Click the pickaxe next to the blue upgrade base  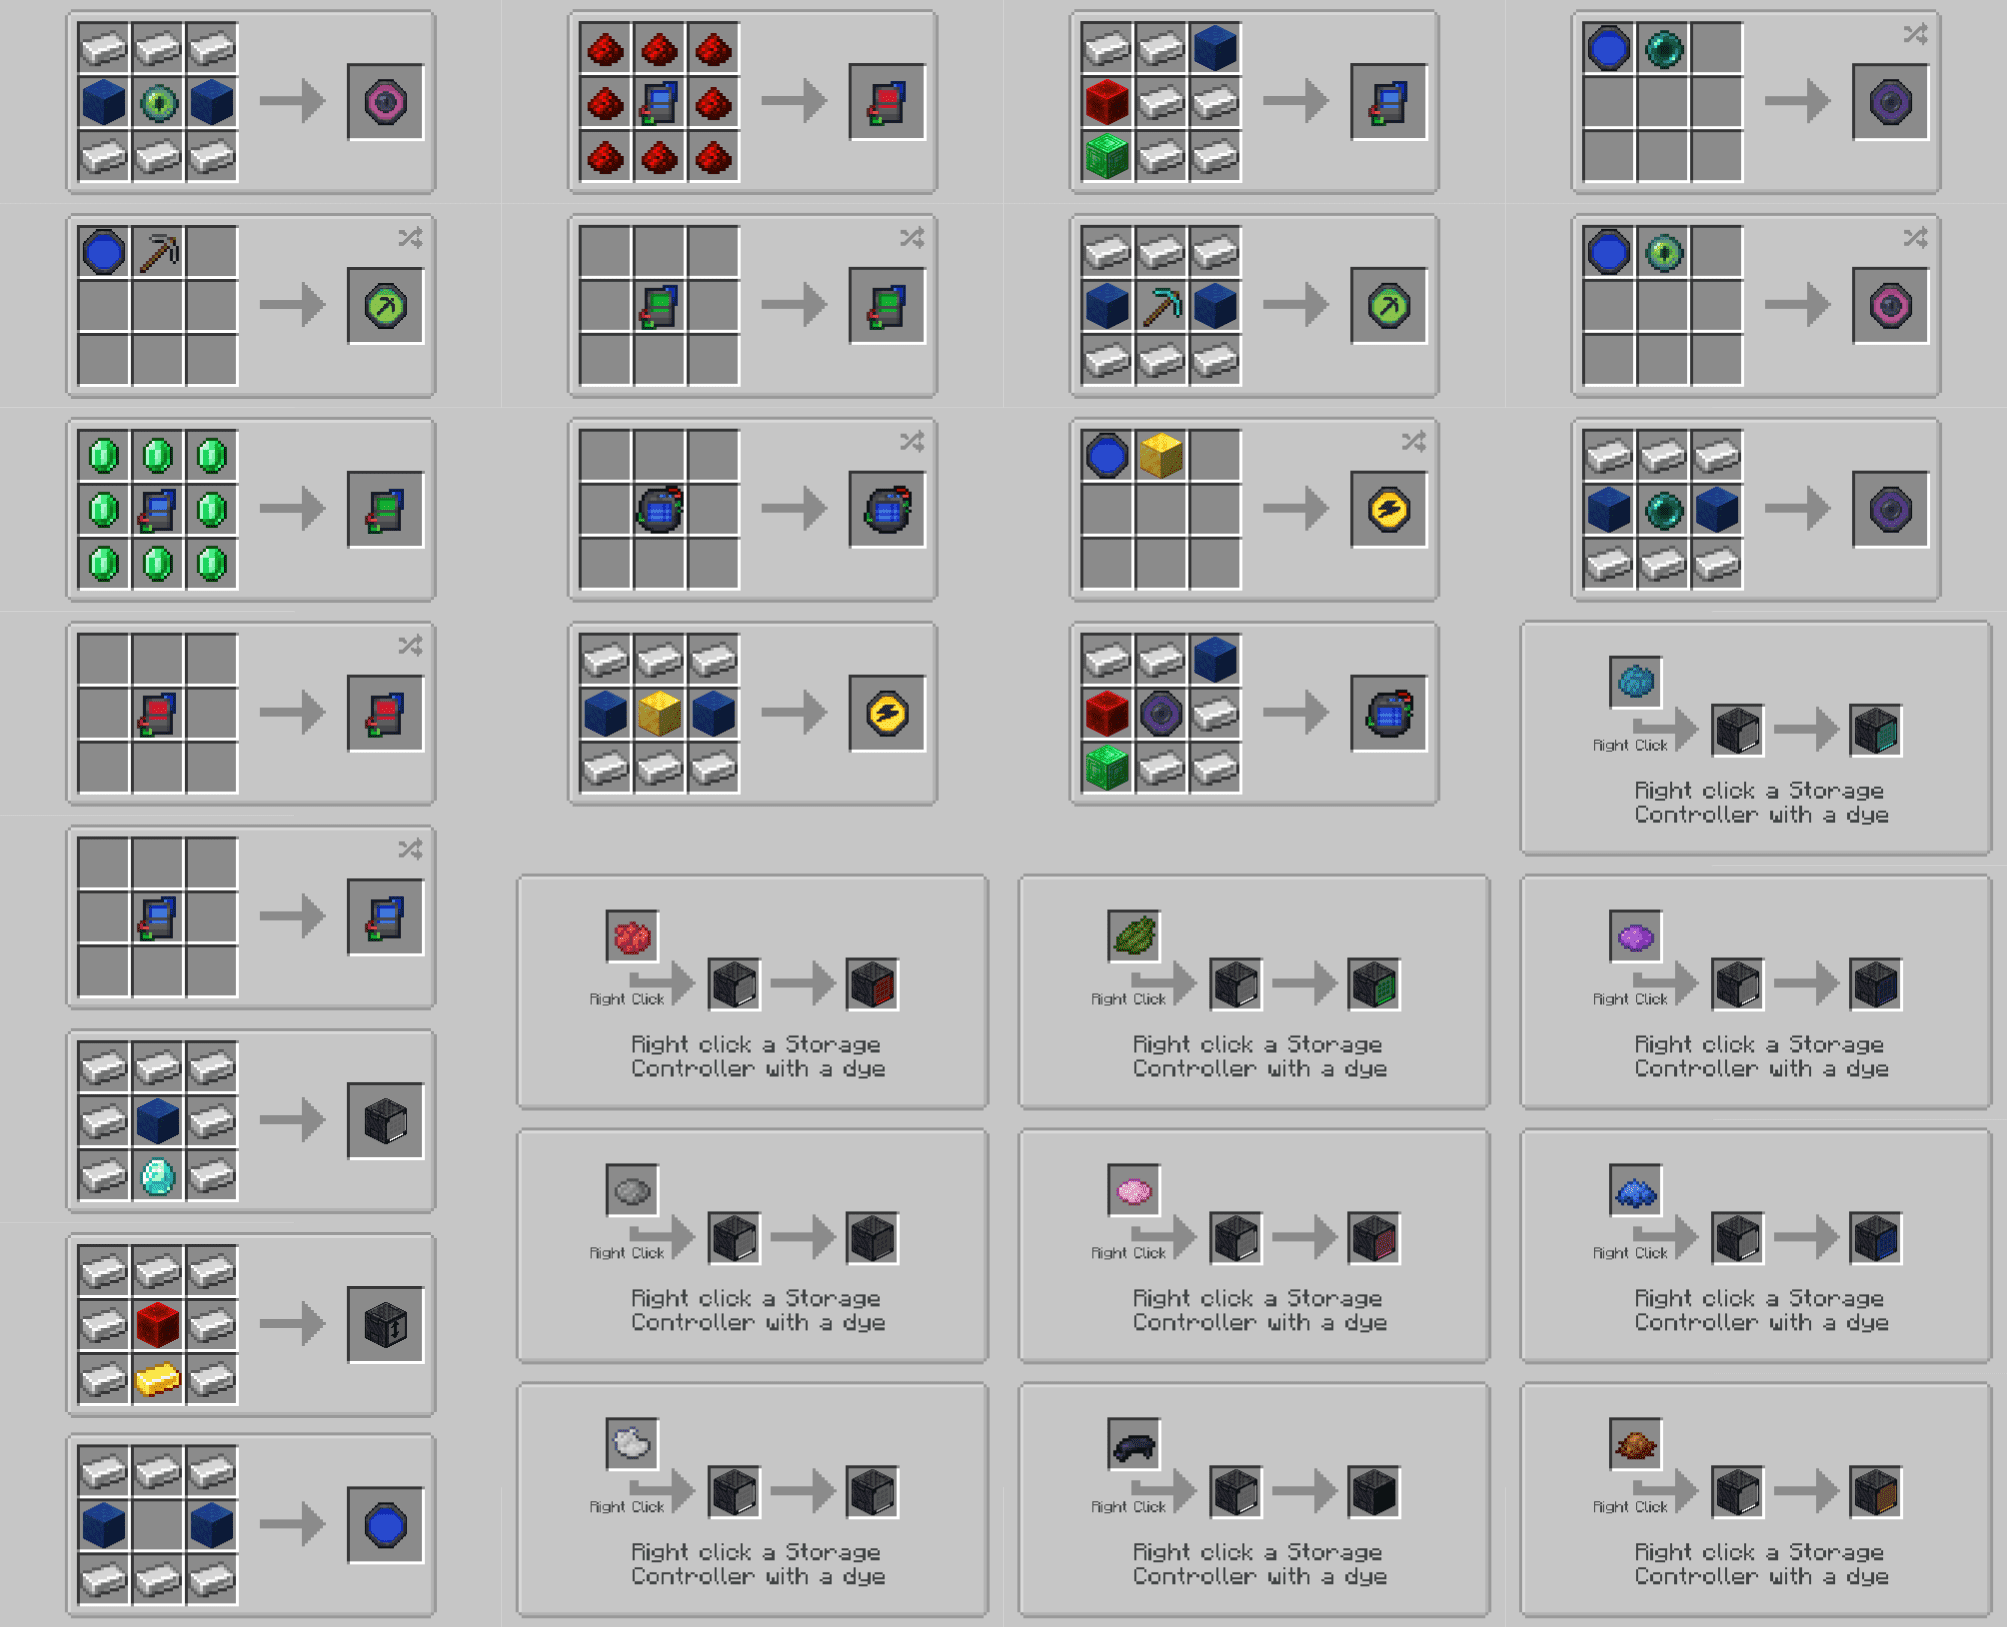tap(158, 253)
